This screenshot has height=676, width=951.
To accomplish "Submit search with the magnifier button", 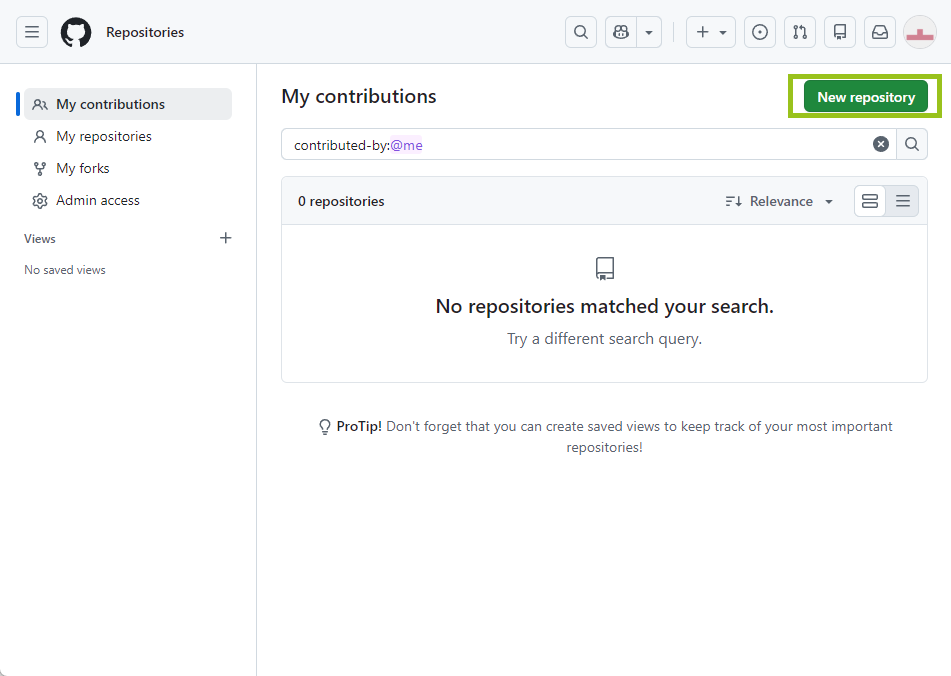I will 912,144.
